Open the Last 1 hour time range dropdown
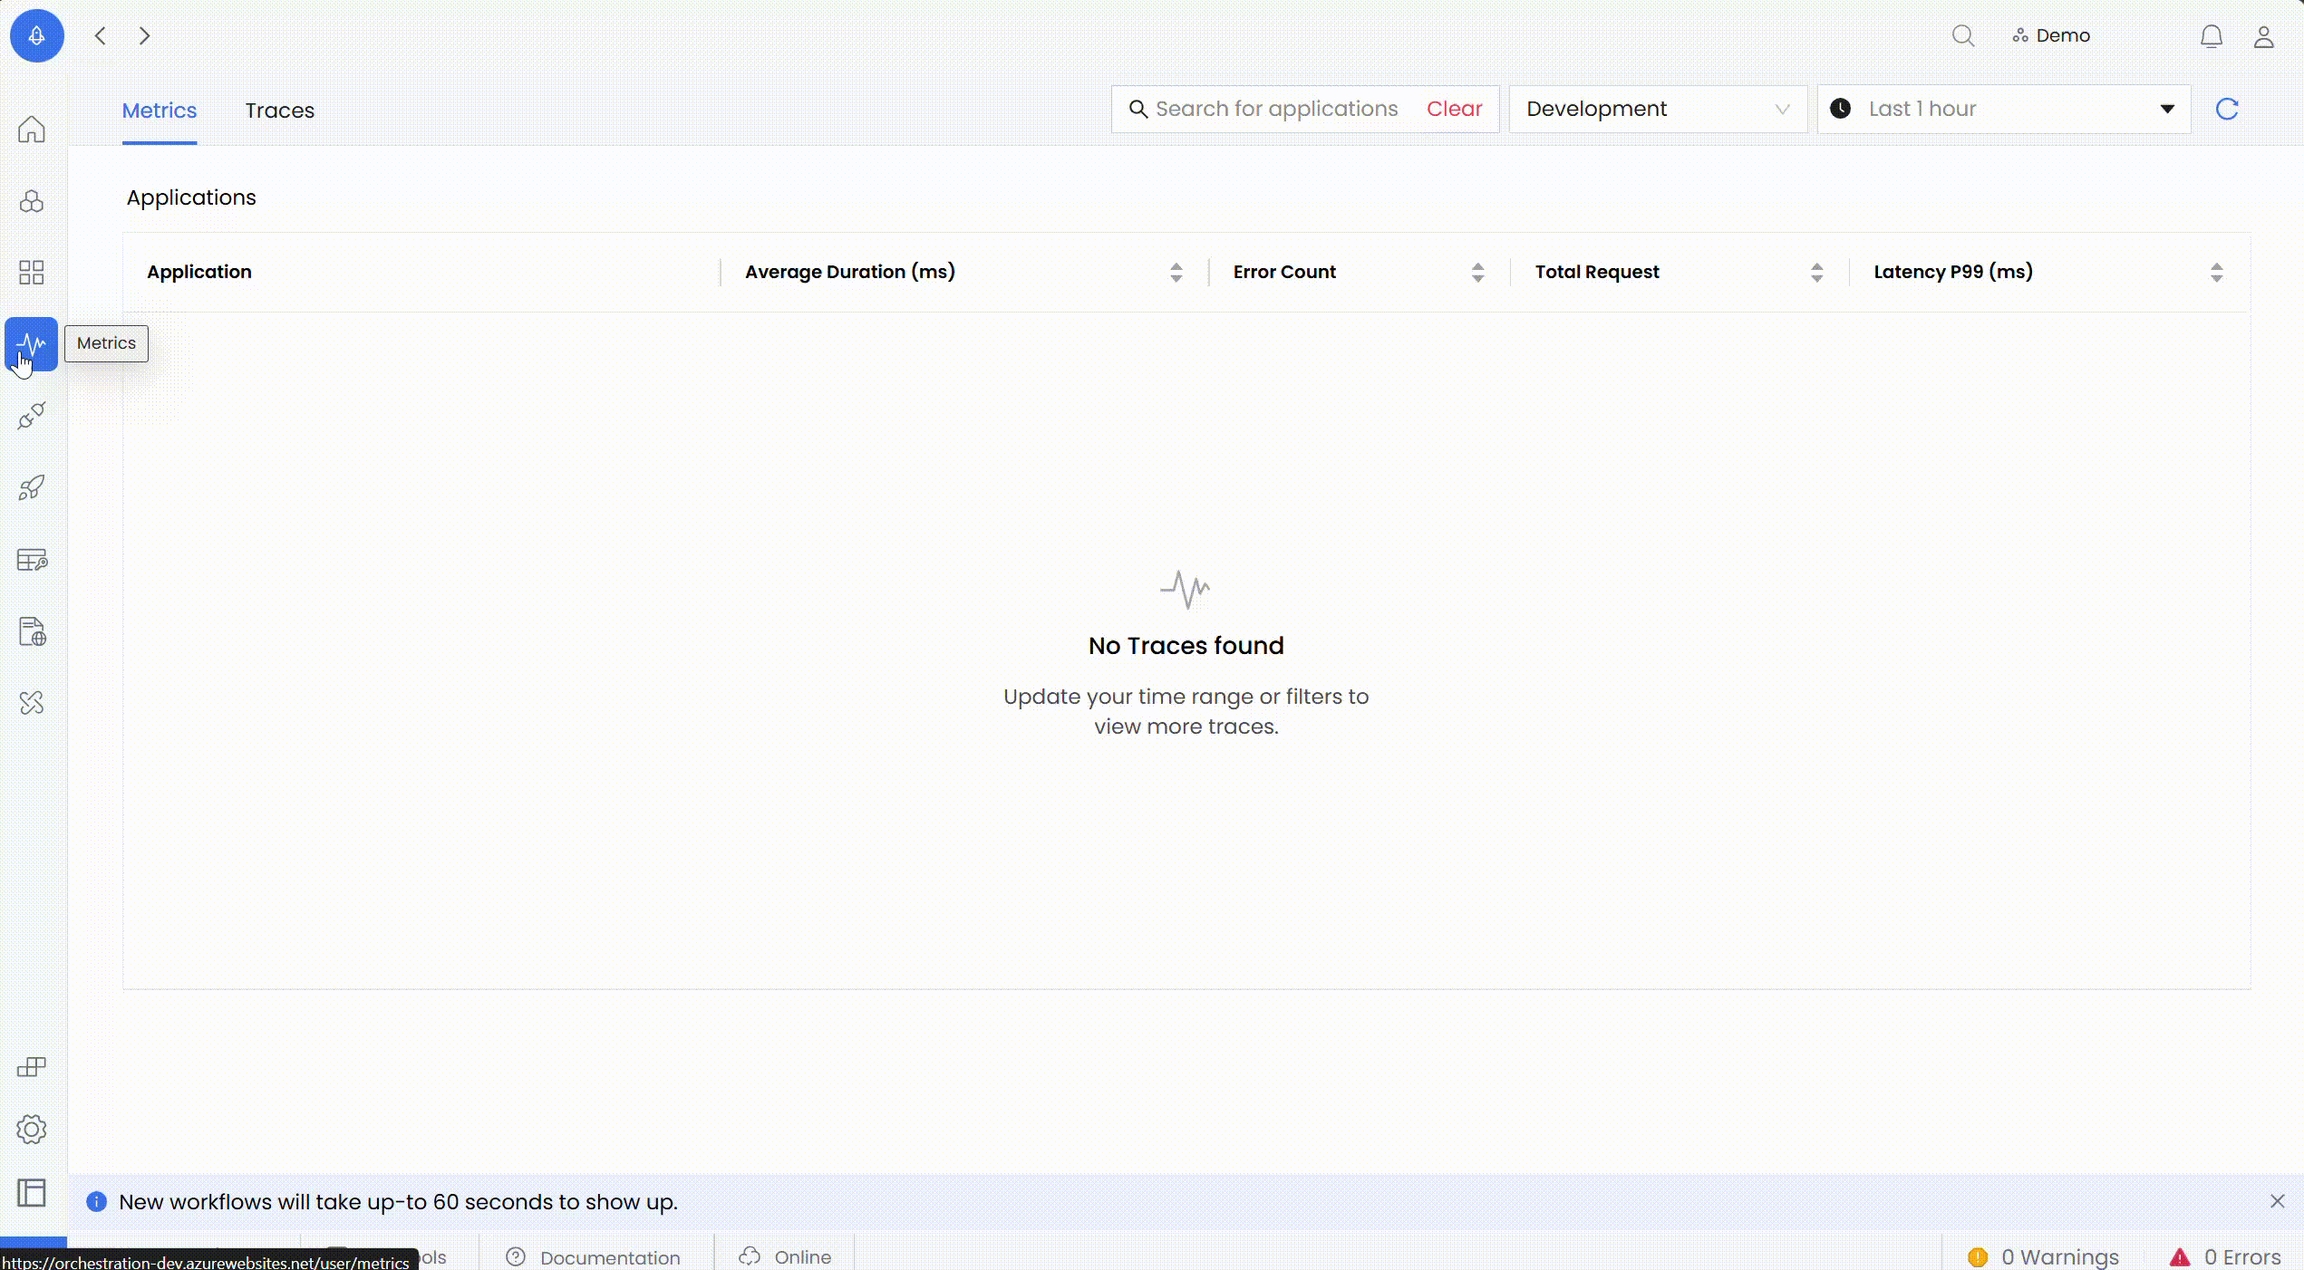Screen dimensions: 2304x1270 (2003, 109)
